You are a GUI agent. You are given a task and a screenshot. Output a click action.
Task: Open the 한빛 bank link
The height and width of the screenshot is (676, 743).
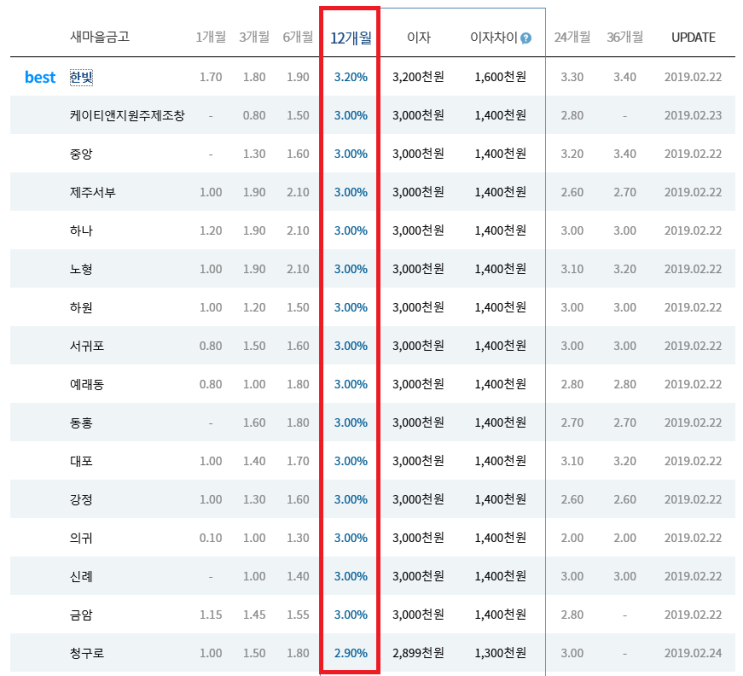(x=81, y=77)
